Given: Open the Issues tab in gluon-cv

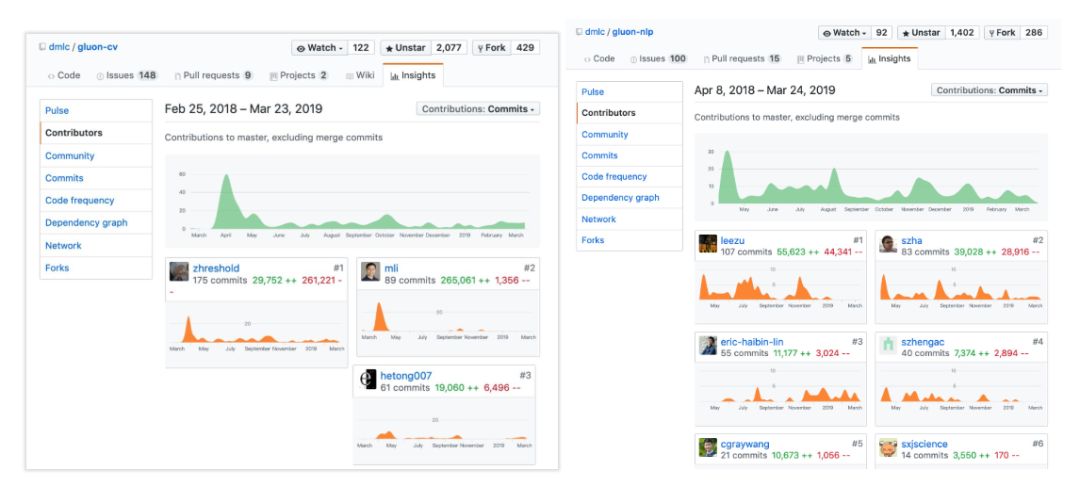Looking at the screenshot, I should point(127,75).
